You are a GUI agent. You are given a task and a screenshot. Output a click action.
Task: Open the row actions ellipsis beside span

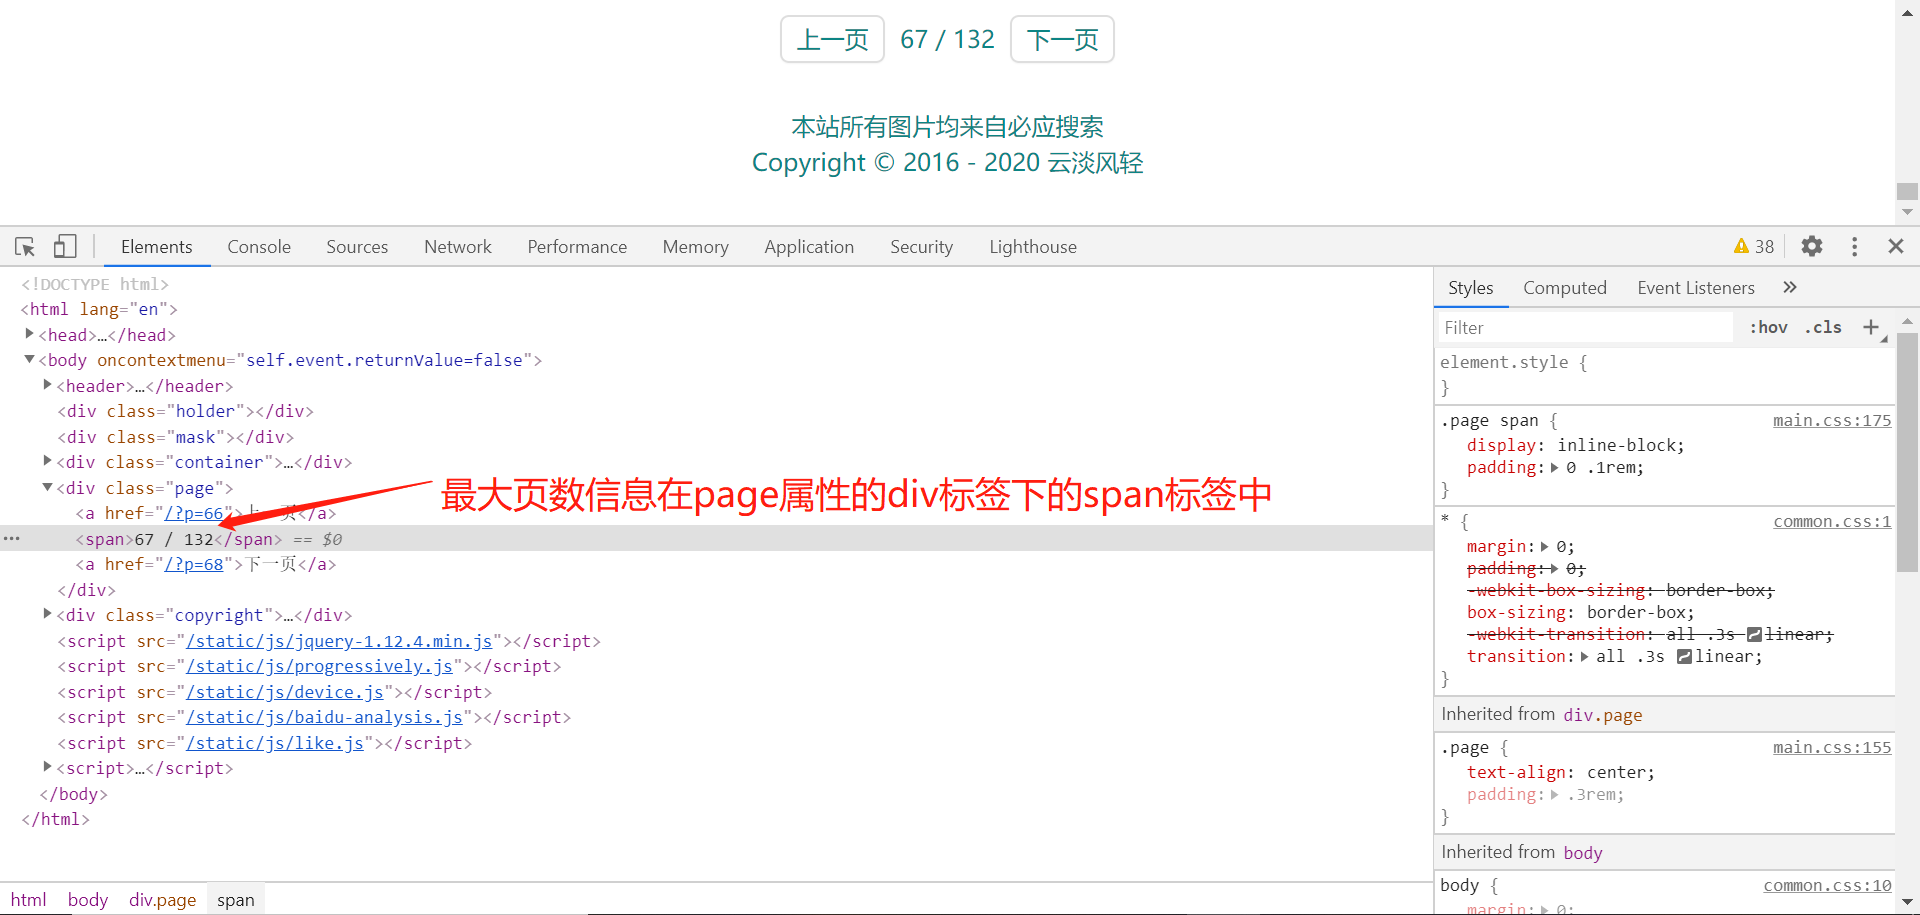pyautogui.click(x=12, y=538)
